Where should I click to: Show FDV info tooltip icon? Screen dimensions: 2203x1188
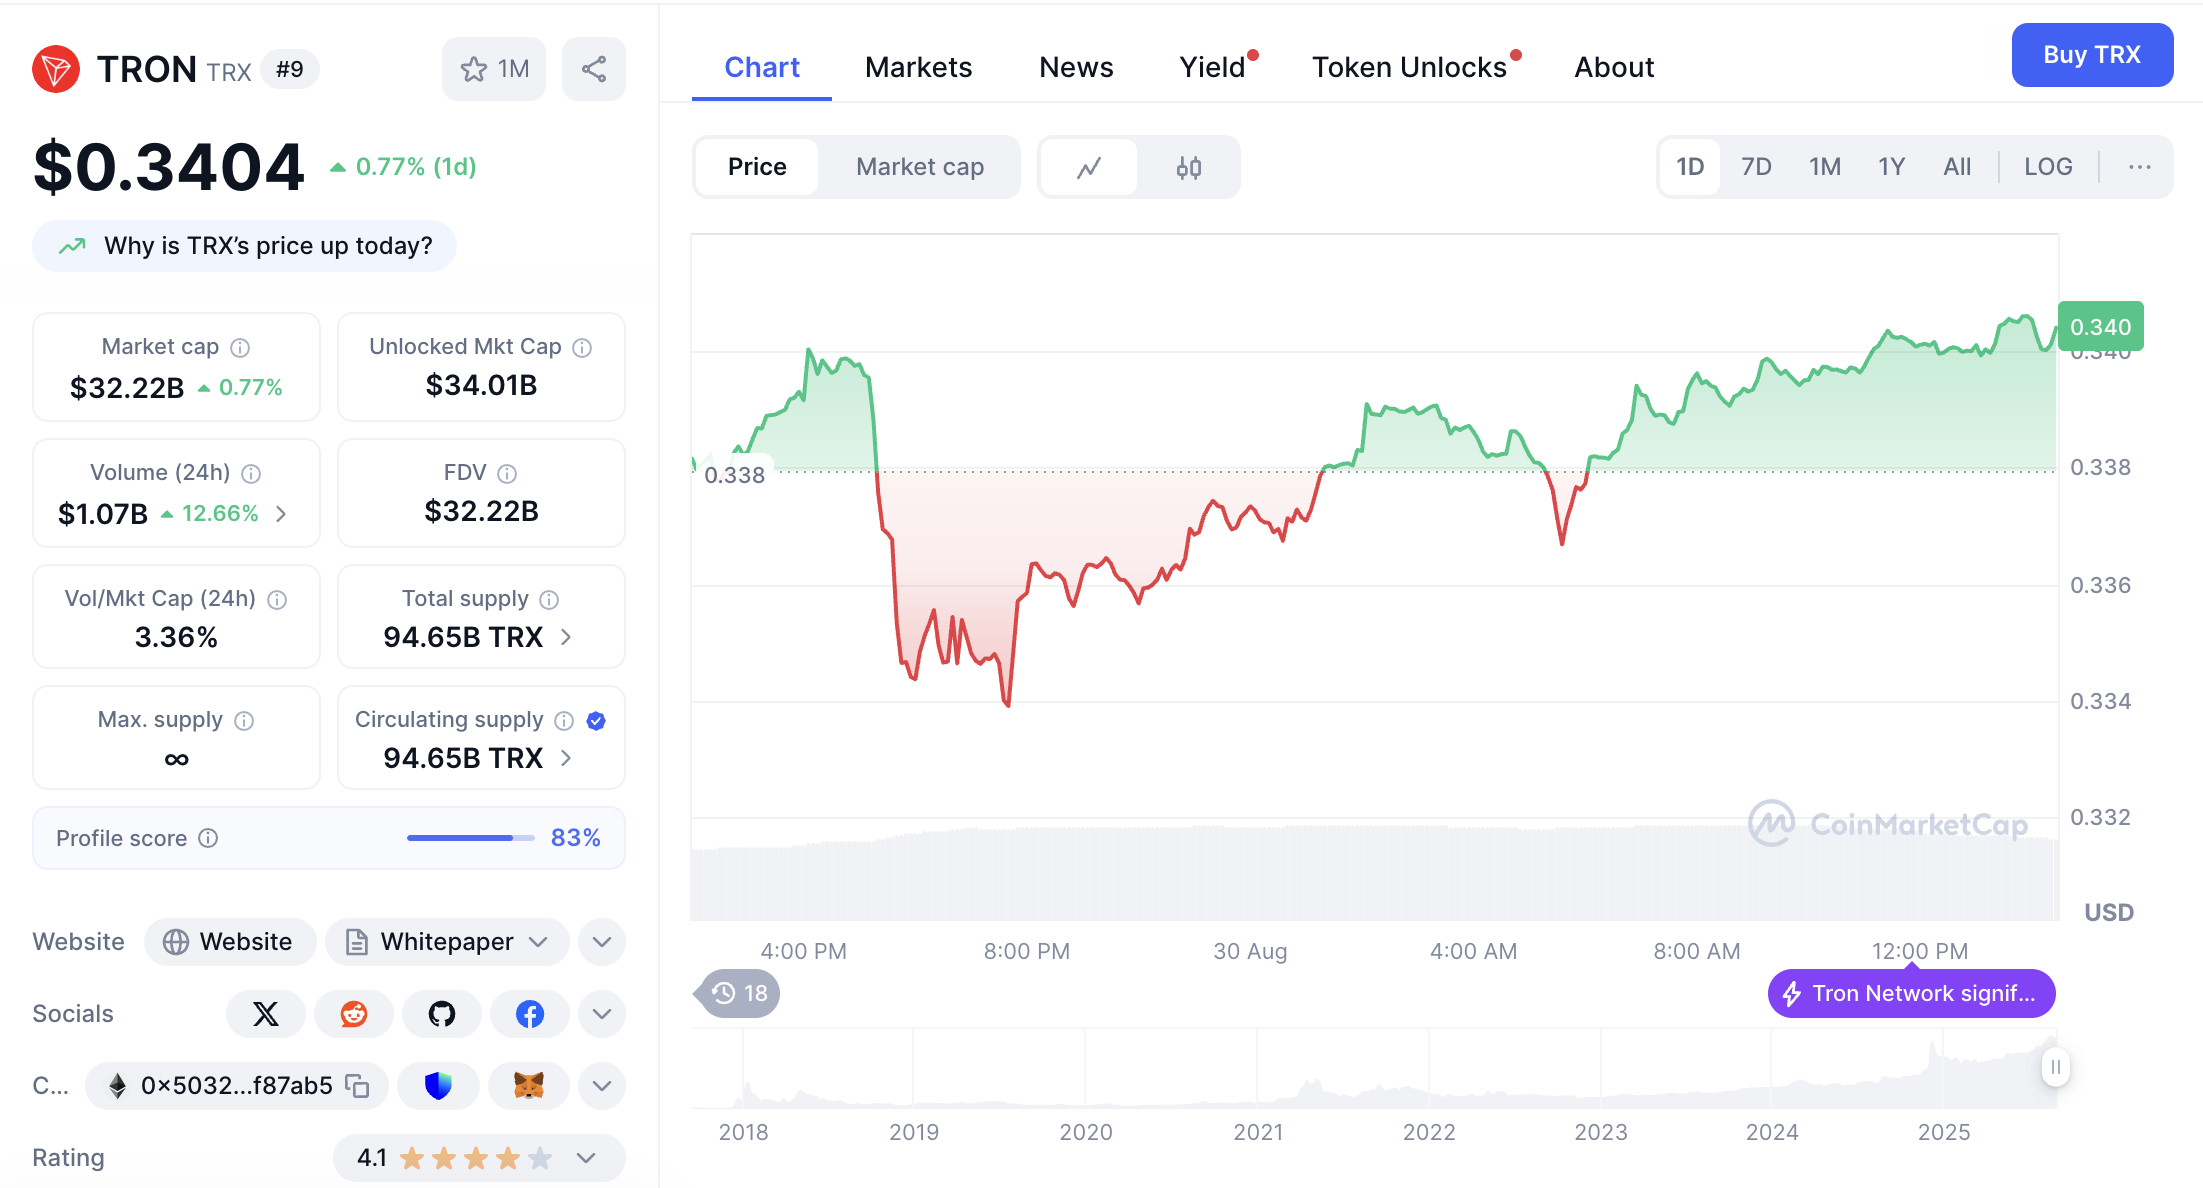tap(507, 473)
